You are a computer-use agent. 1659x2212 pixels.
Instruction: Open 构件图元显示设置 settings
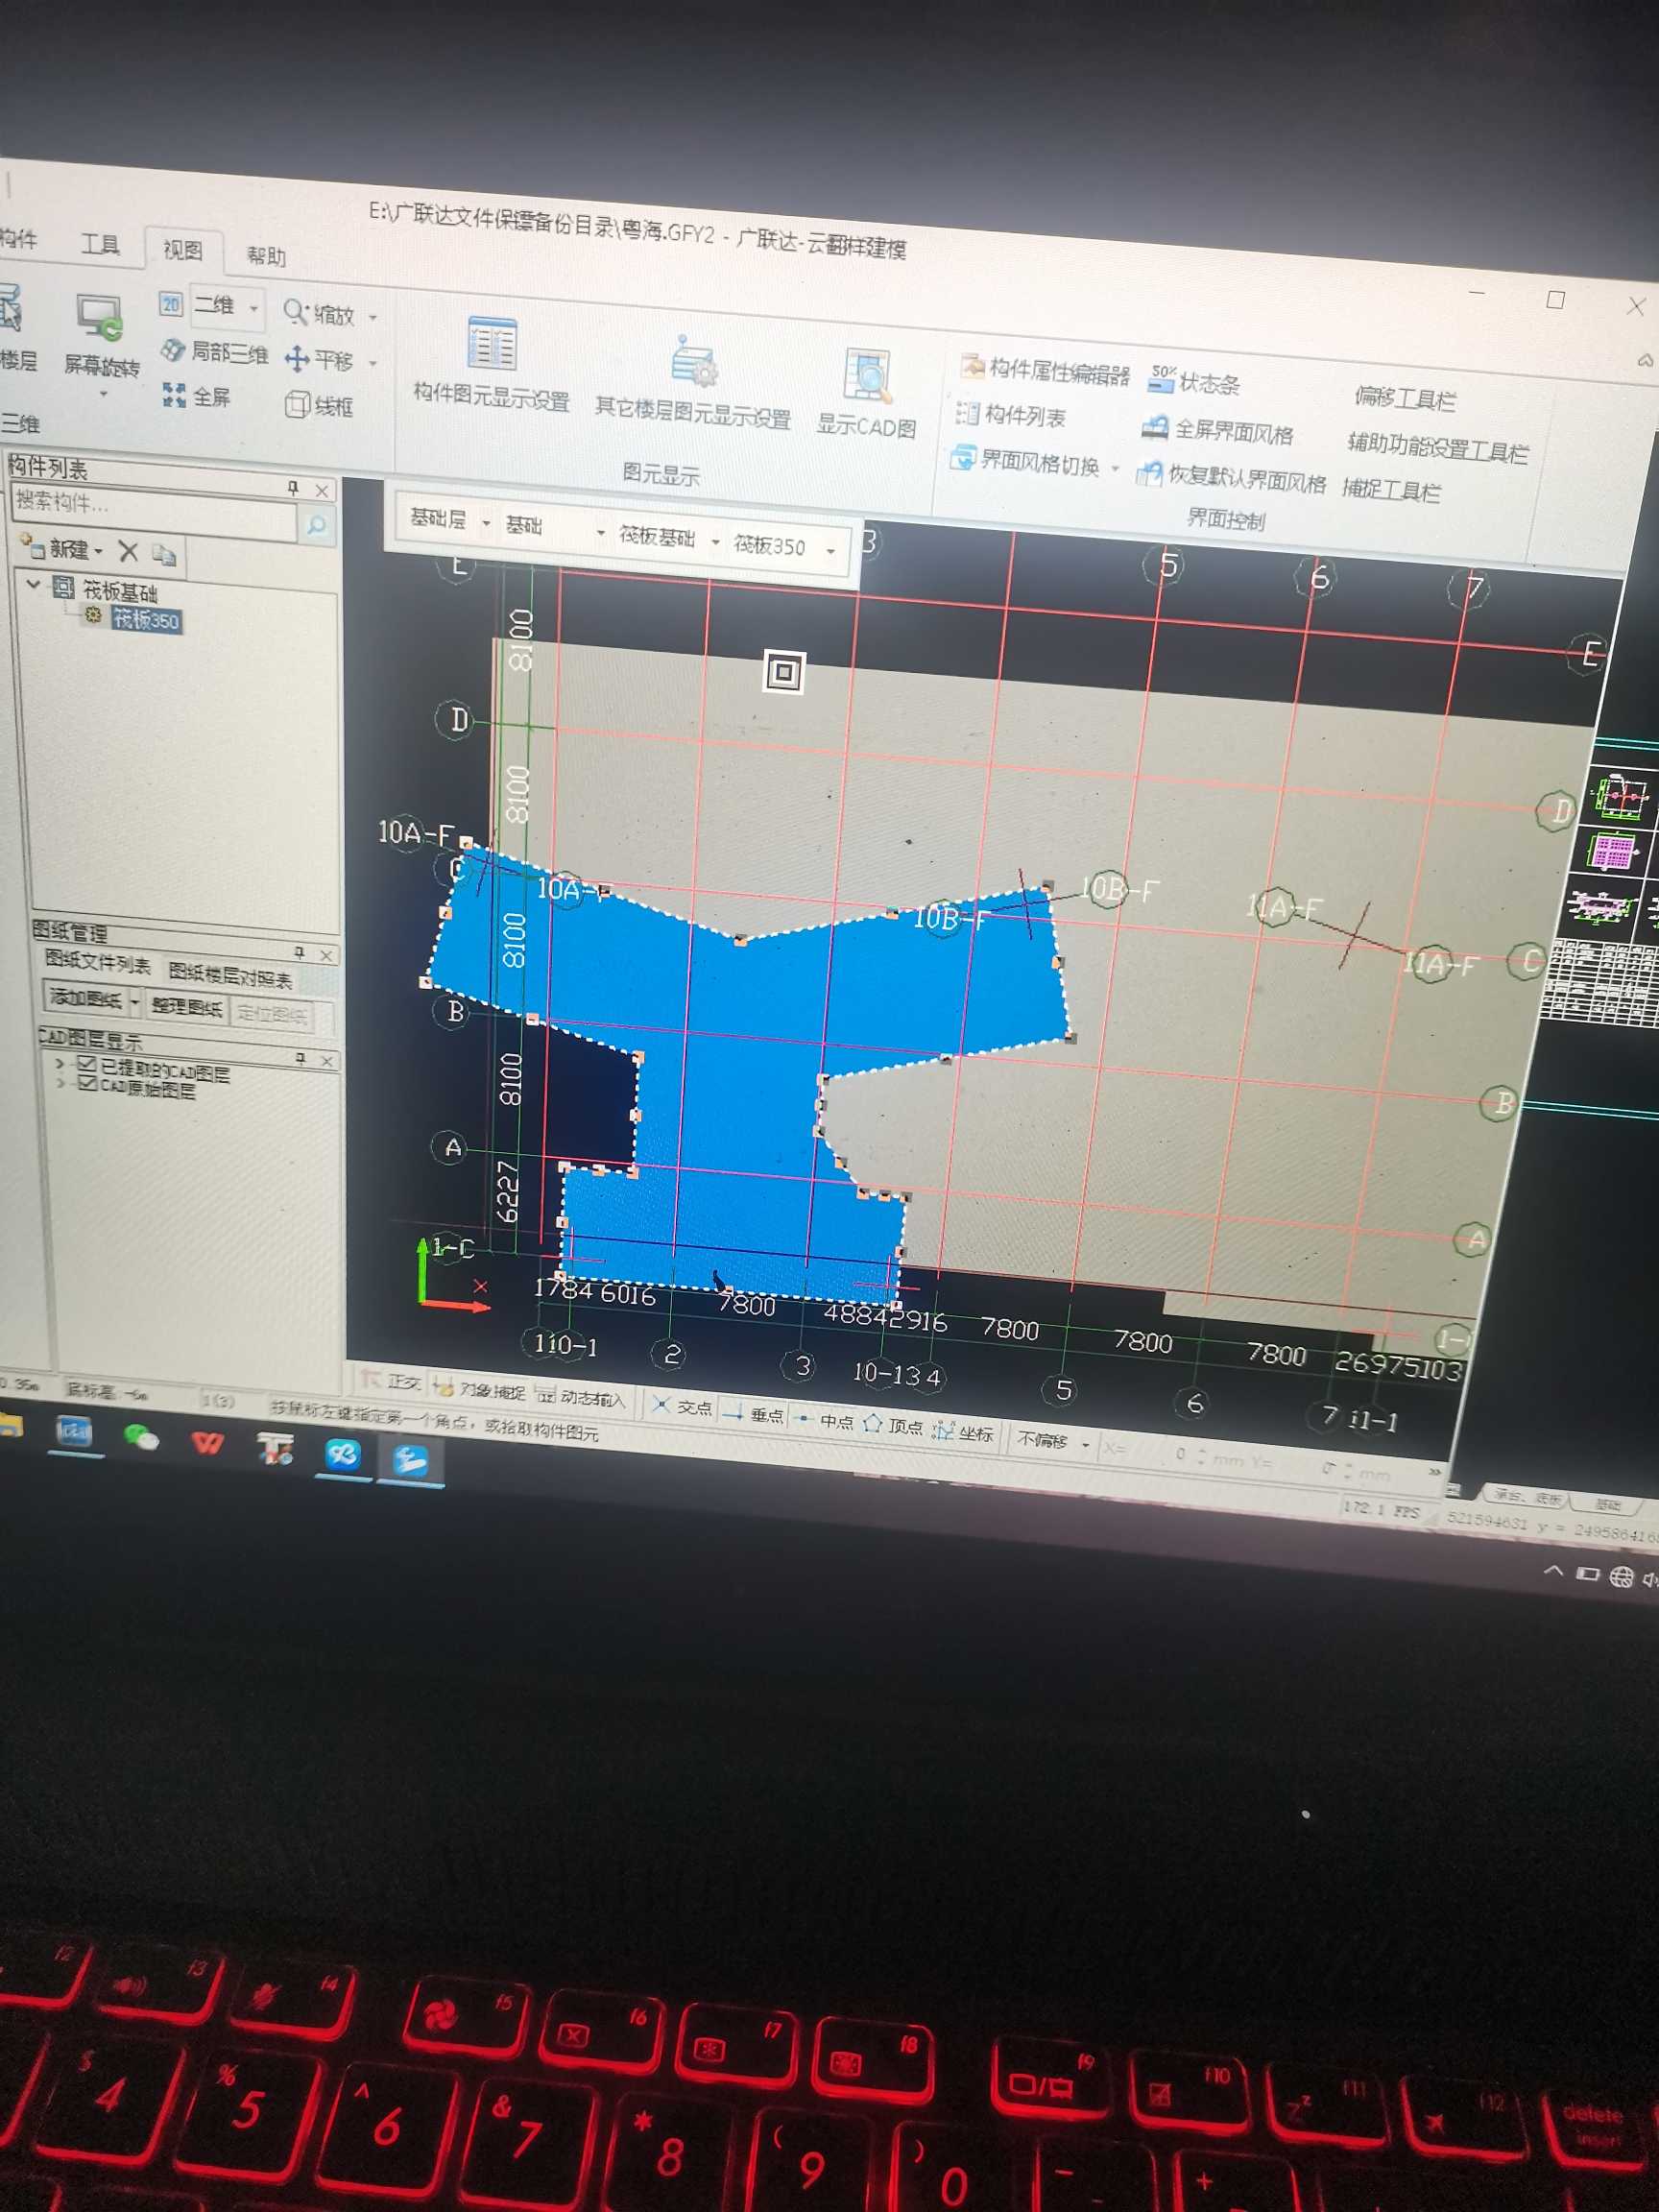click(x=491, y=364)
